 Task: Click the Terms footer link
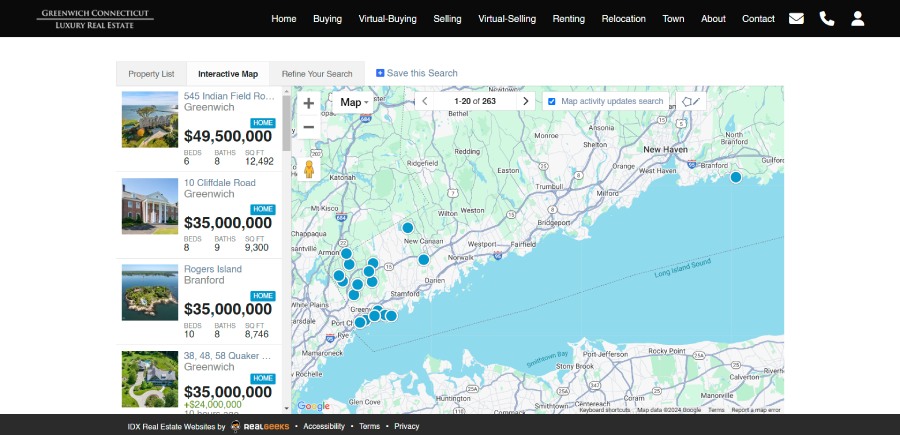click(369, 426)
